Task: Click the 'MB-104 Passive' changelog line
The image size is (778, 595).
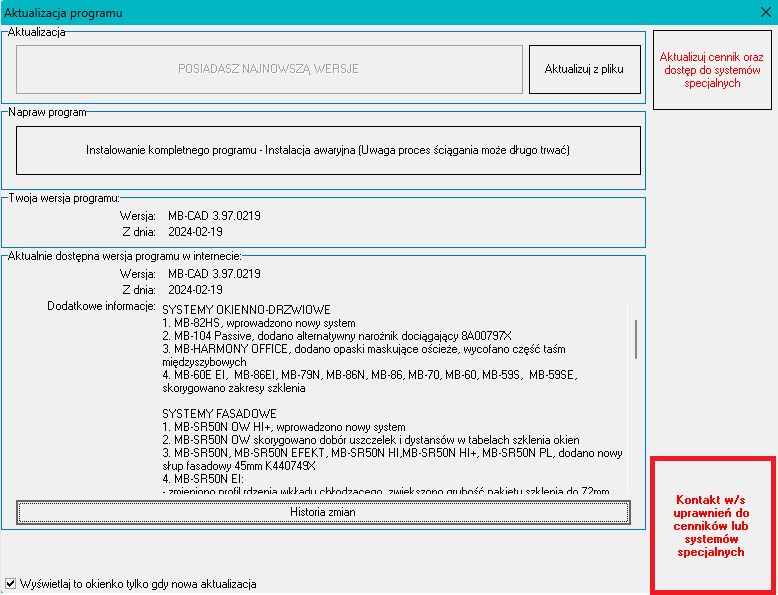Action: coord(336,336)
